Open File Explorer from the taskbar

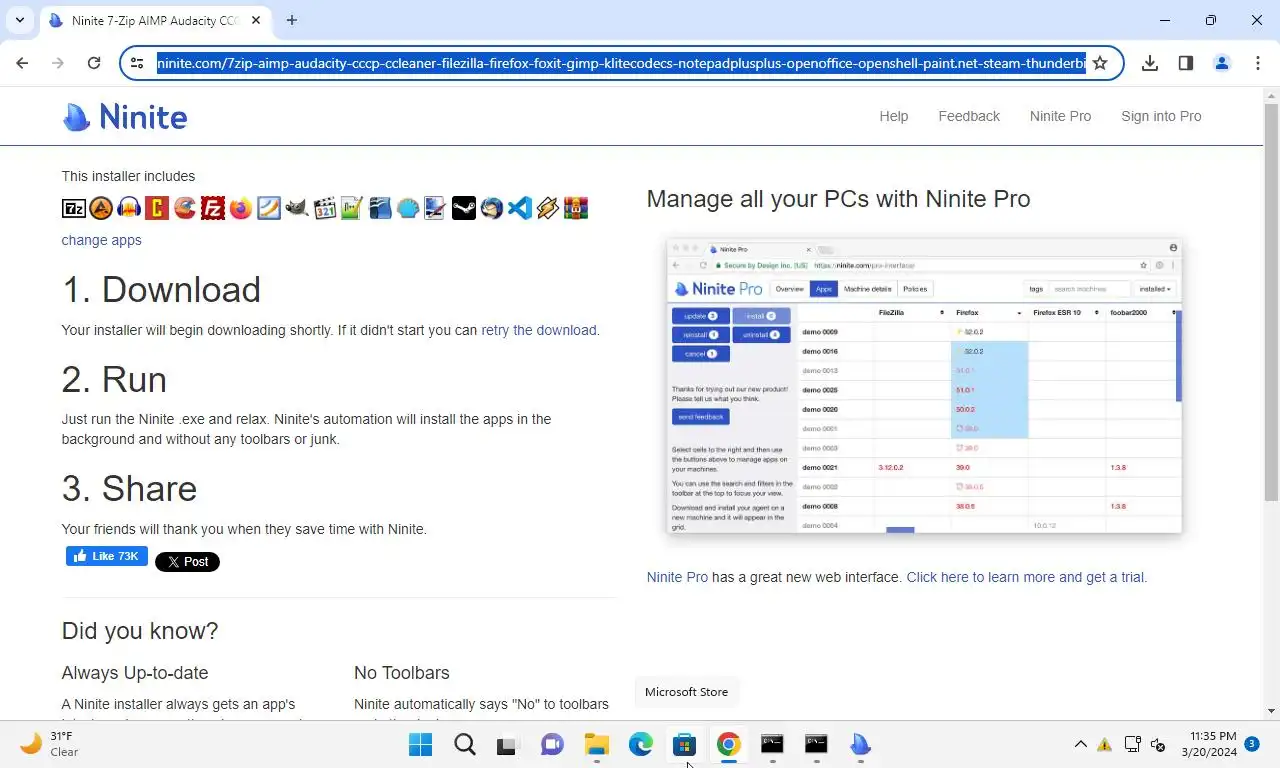click(597, 744)
